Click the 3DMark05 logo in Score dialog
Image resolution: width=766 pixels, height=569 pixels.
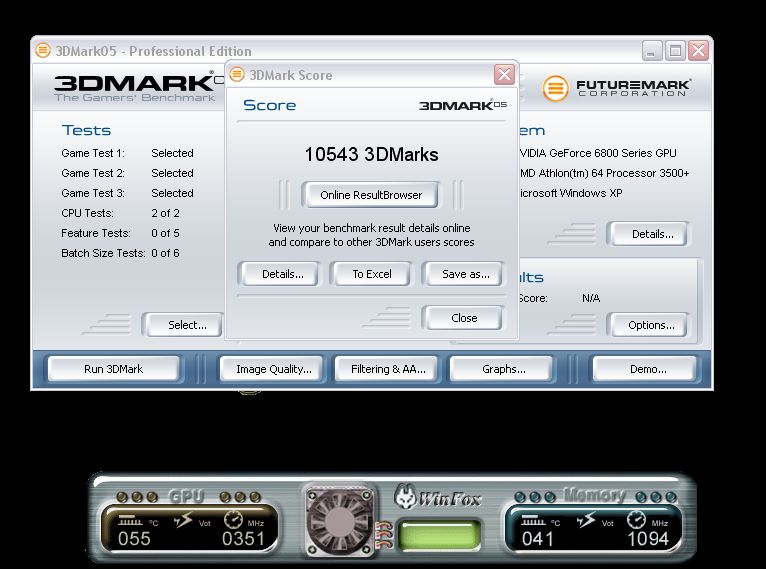pos(463,105)
